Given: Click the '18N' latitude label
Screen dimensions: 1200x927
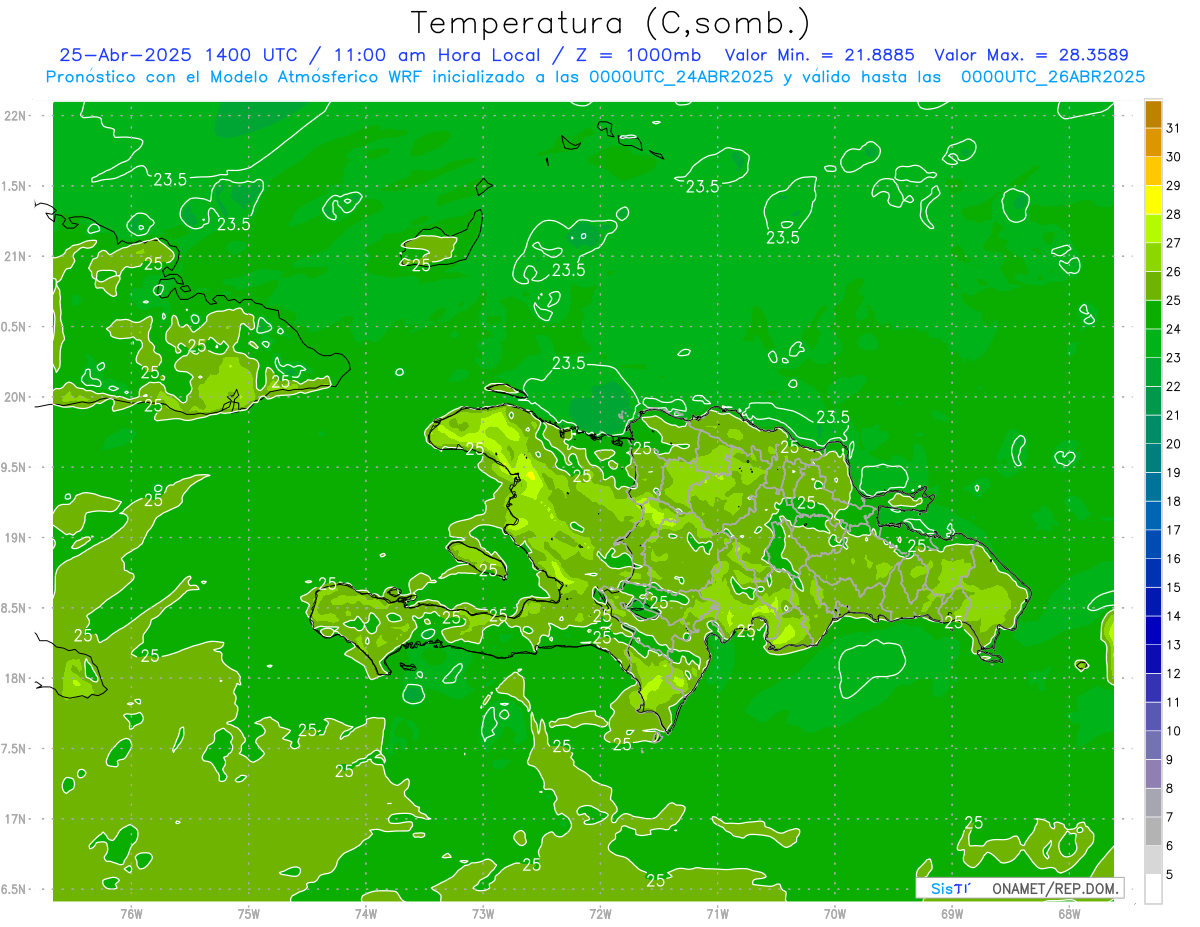Looking at the screenshot, I should click(x=15, y=678).
